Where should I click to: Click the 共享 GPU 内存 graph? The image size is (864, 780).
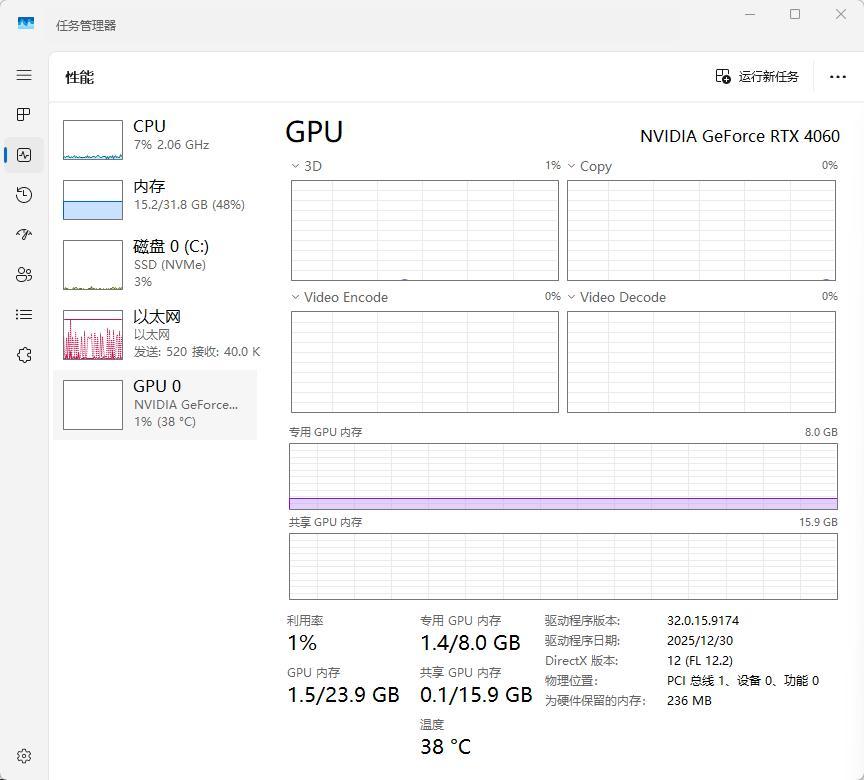(563, 566)
